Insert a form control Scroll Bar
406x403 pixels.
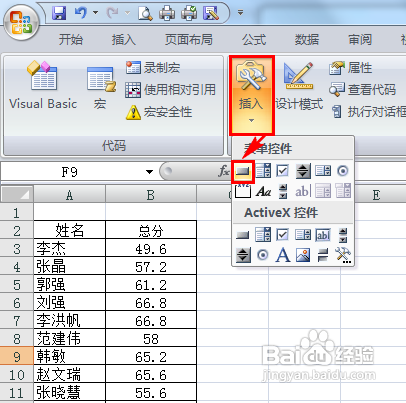click(x=283, y=191)
